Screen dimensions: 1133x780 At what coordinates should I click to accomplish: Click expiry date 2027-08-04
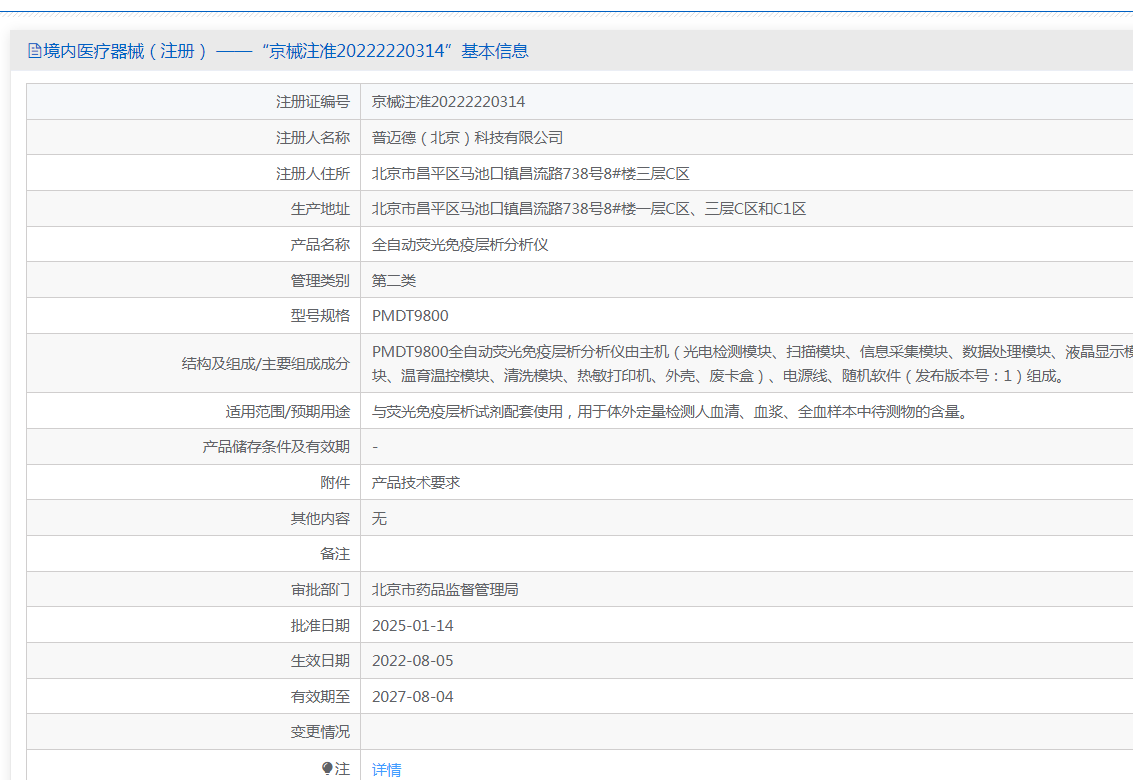click(413, 697)
